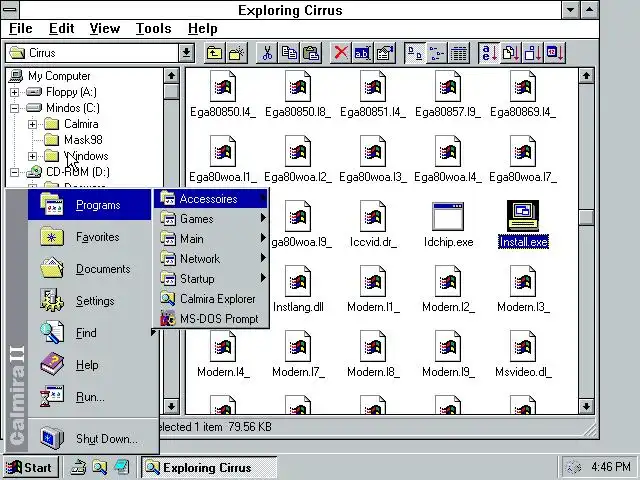Switch to small icons list view

click(437, 53)
